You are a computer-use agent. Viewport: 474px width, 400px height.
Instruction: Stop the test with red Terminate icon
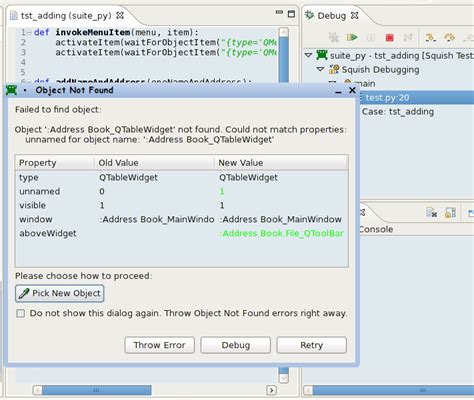tap(389, 38)
